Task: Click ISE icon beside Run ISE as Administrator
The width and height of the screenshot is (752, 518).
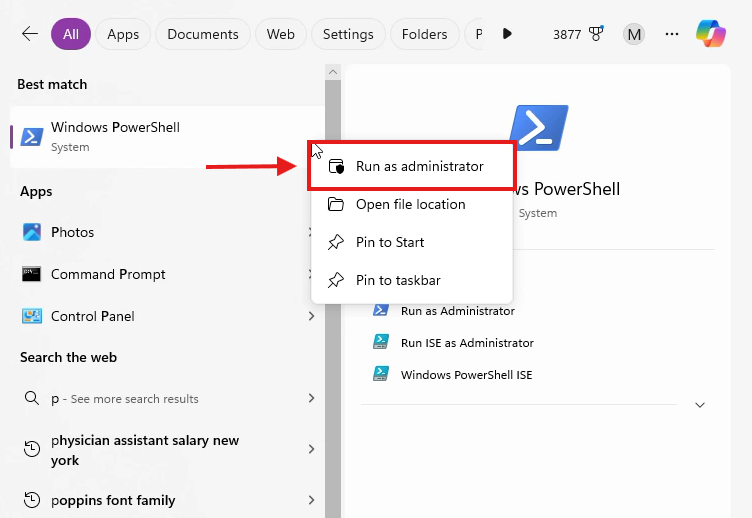Action: 381,342
